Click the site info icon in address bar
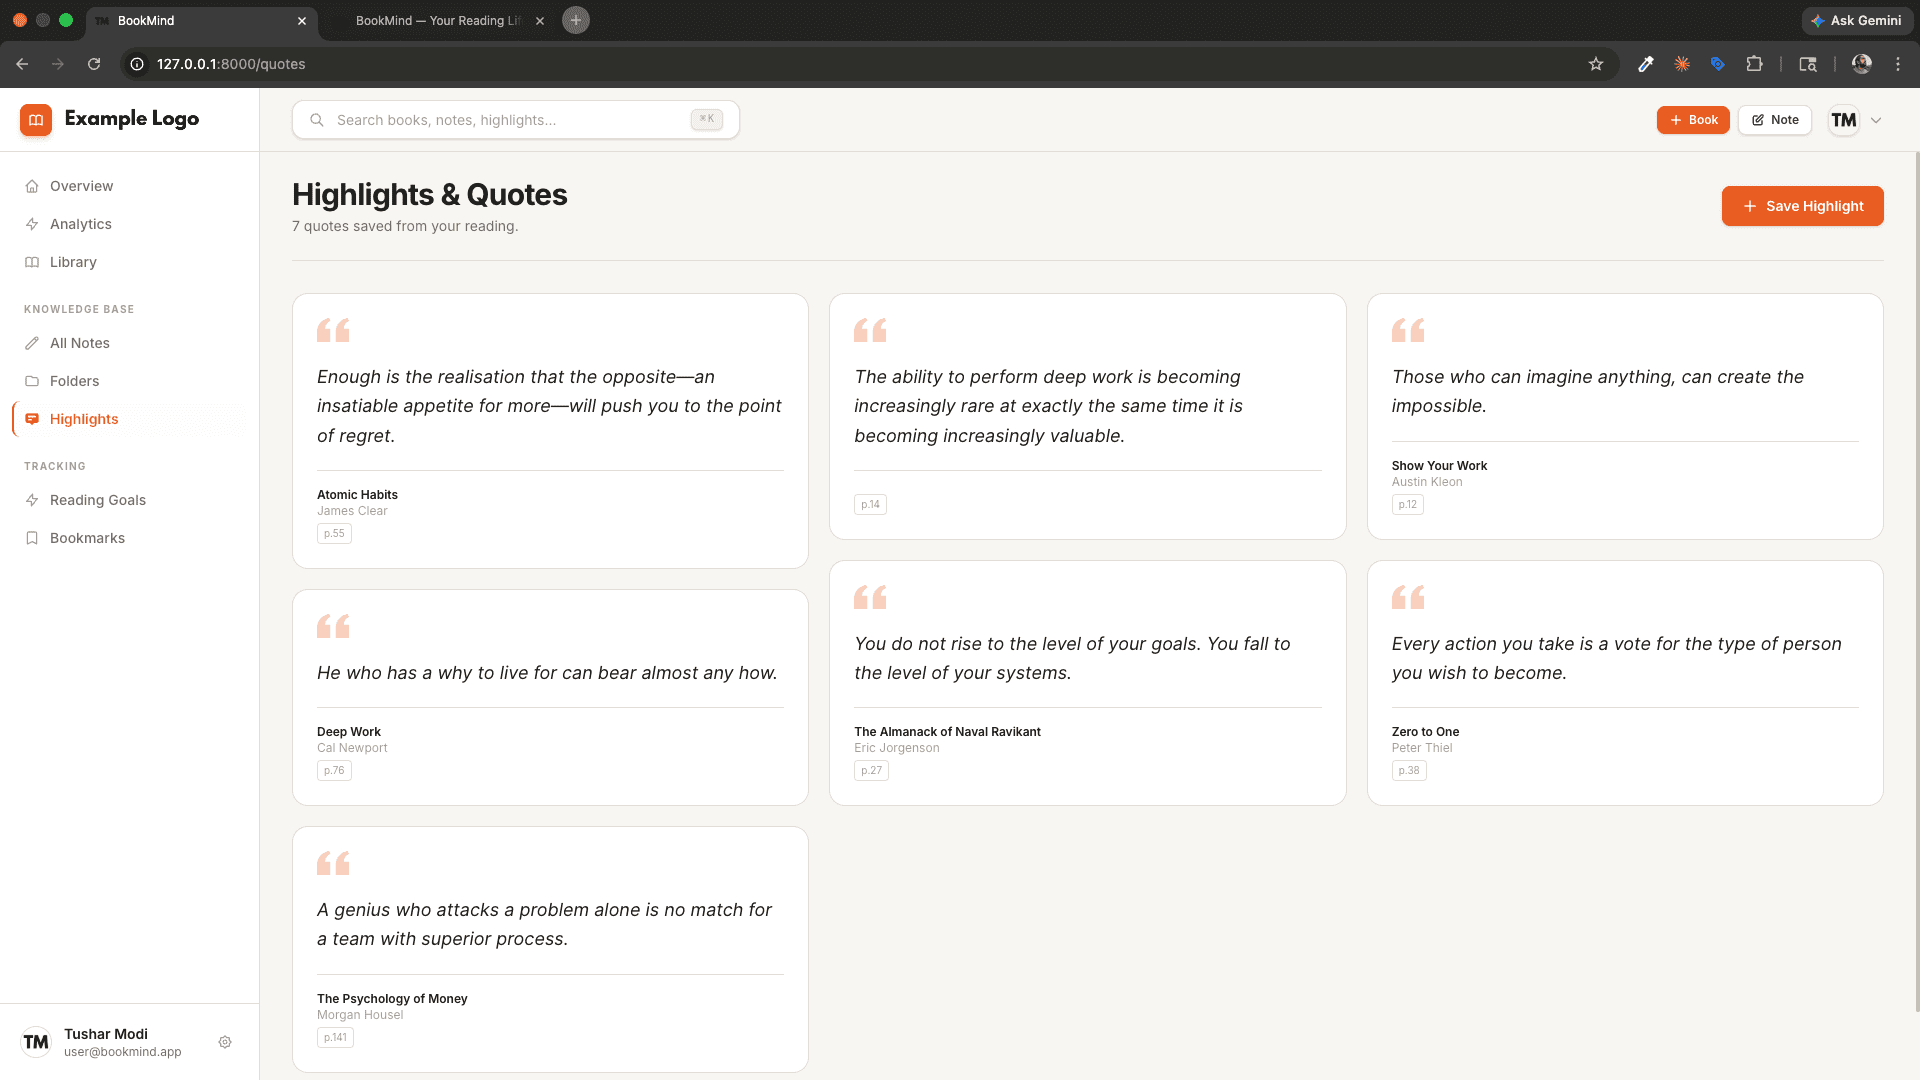The height and width of the screenshot is (1080, 1920). (x=137, y=64)
